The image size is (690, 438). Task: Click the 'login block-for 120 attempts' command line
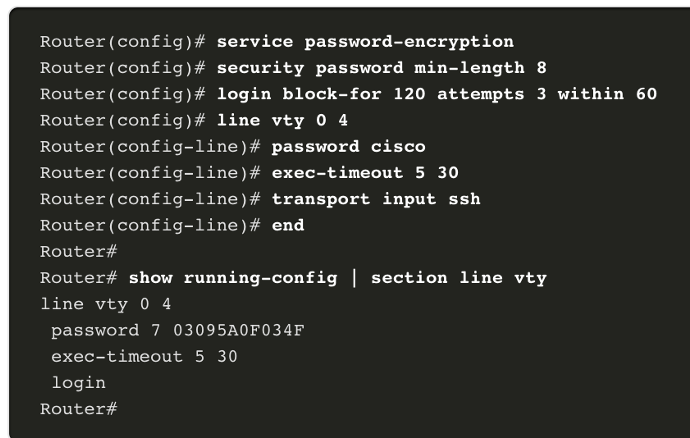(437, 94)
